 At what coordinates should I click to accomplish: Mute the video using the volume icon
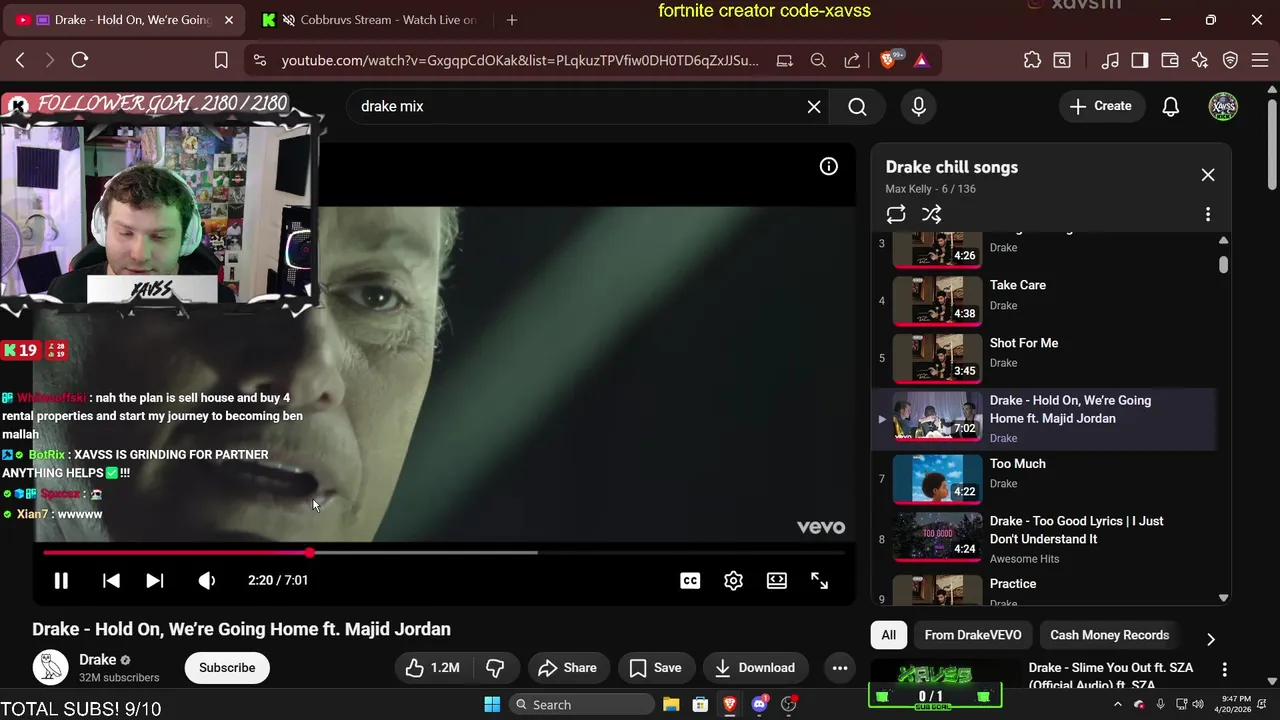(207, 580)
